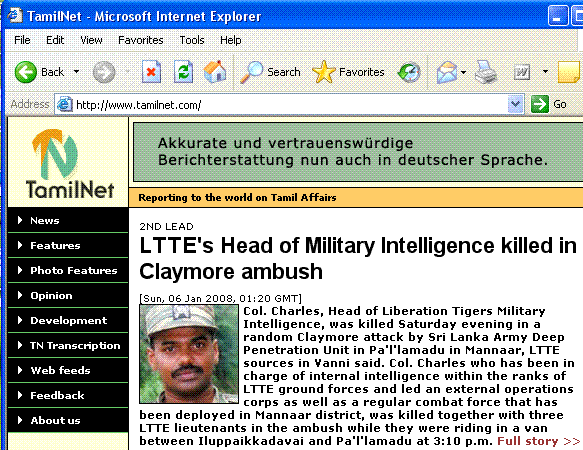Open the Features sidebar section

[68, 245]
